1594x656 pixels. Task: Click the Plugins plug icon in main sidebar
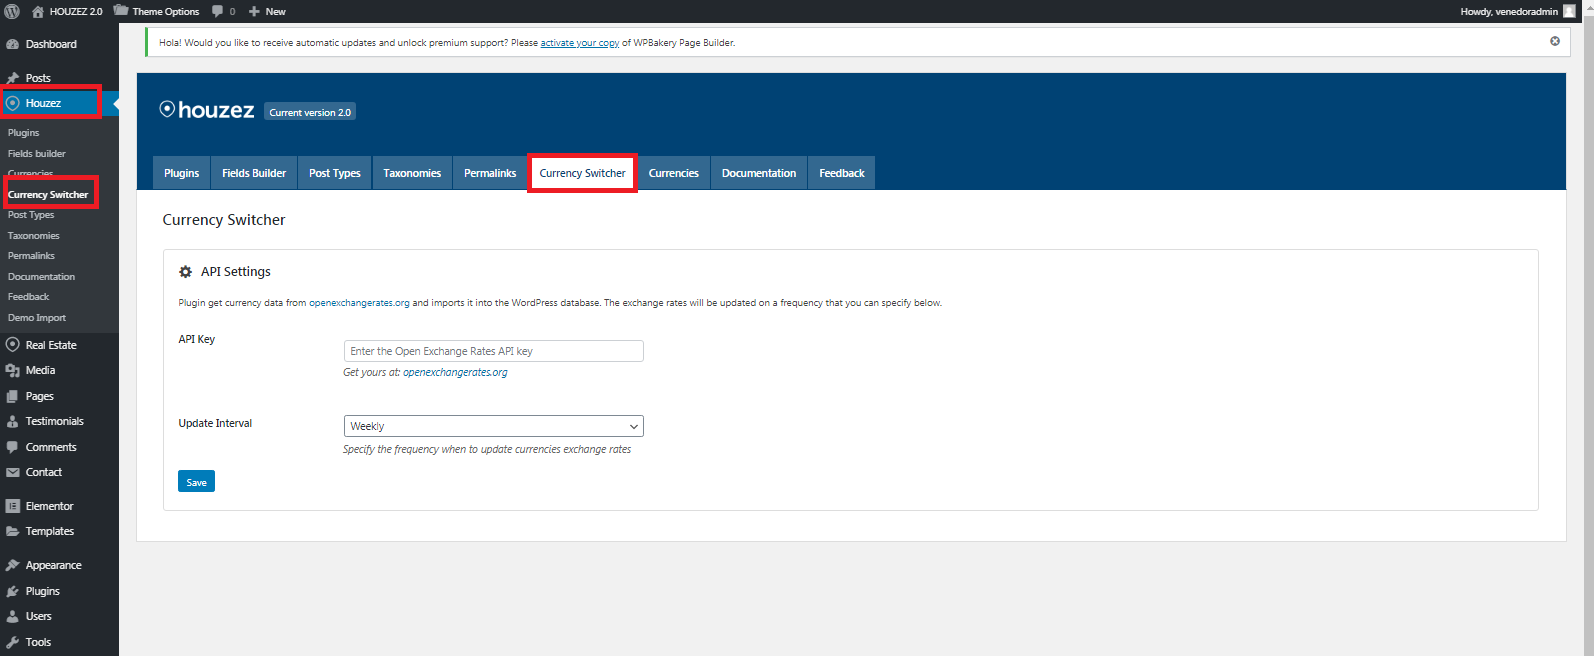coord(13,591)
